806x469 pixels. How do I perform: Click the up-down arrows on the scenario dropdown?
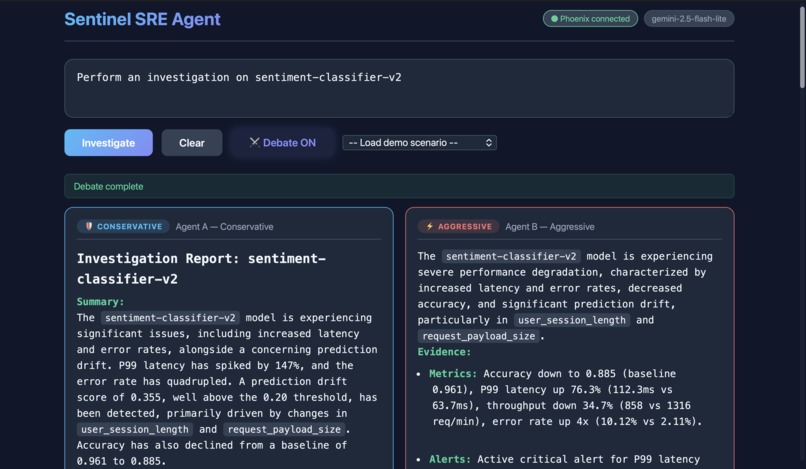(x=489, y=142)
